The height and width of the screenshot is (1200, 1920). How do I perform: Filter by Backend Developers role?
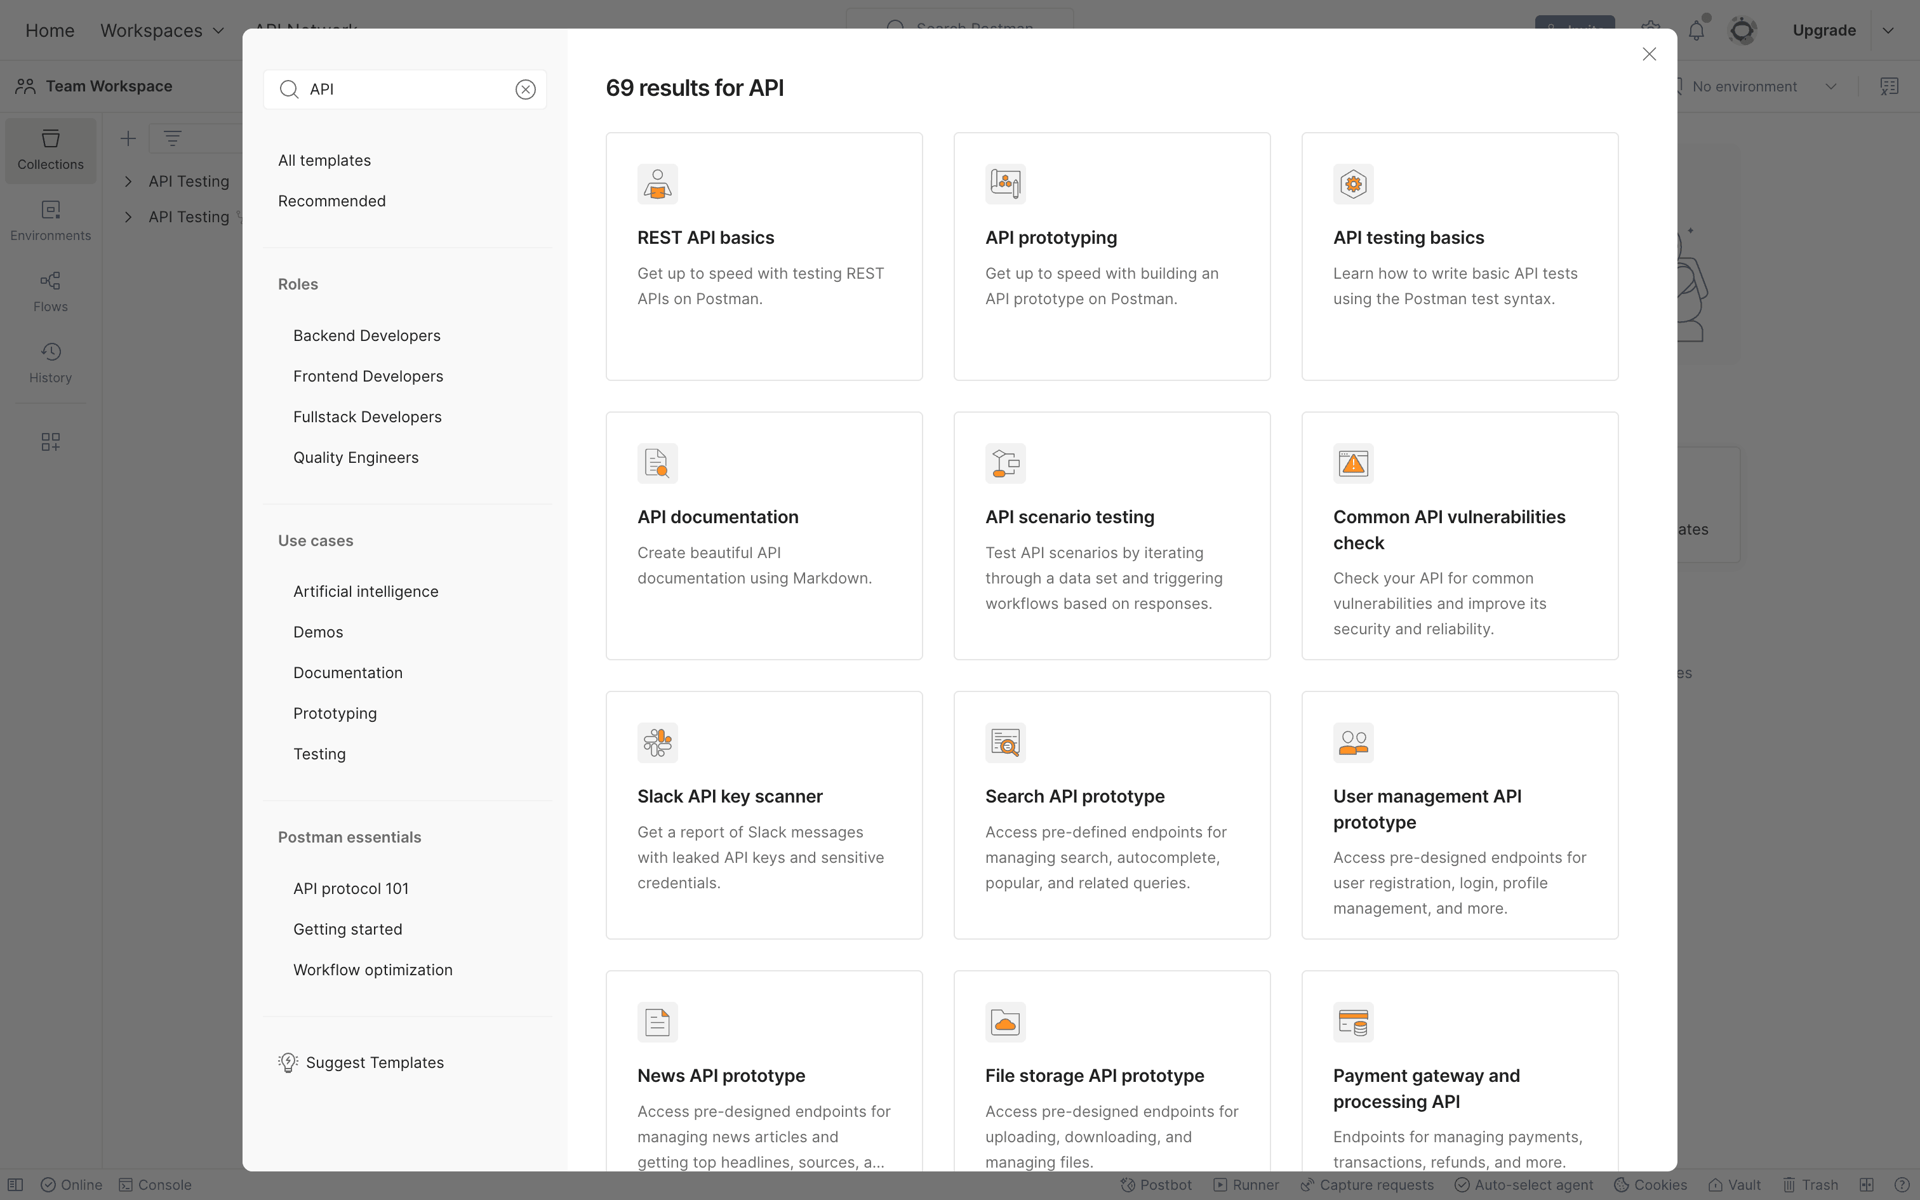click(x=367, y=335)
